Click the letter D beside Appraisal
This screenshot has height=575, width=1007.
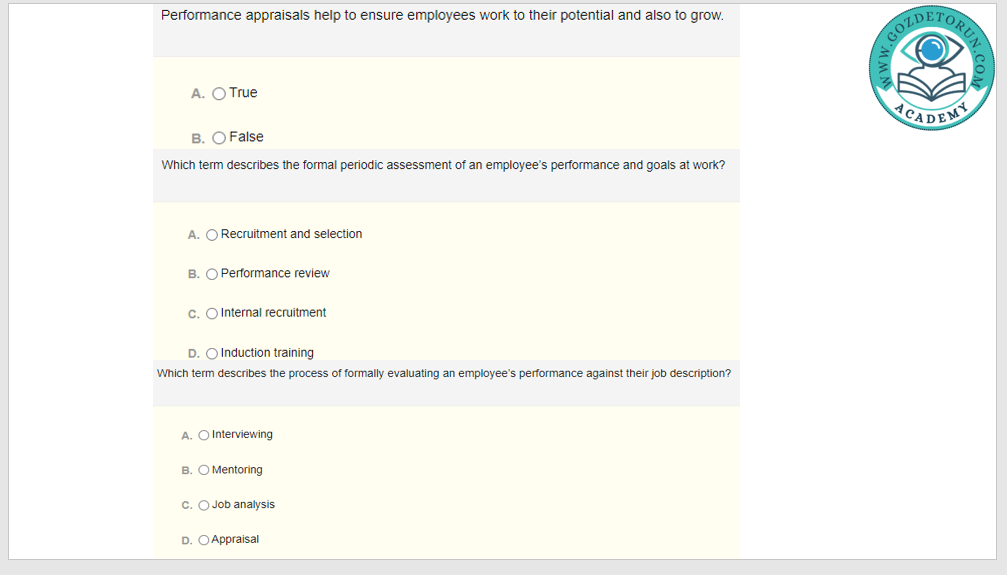186,540
